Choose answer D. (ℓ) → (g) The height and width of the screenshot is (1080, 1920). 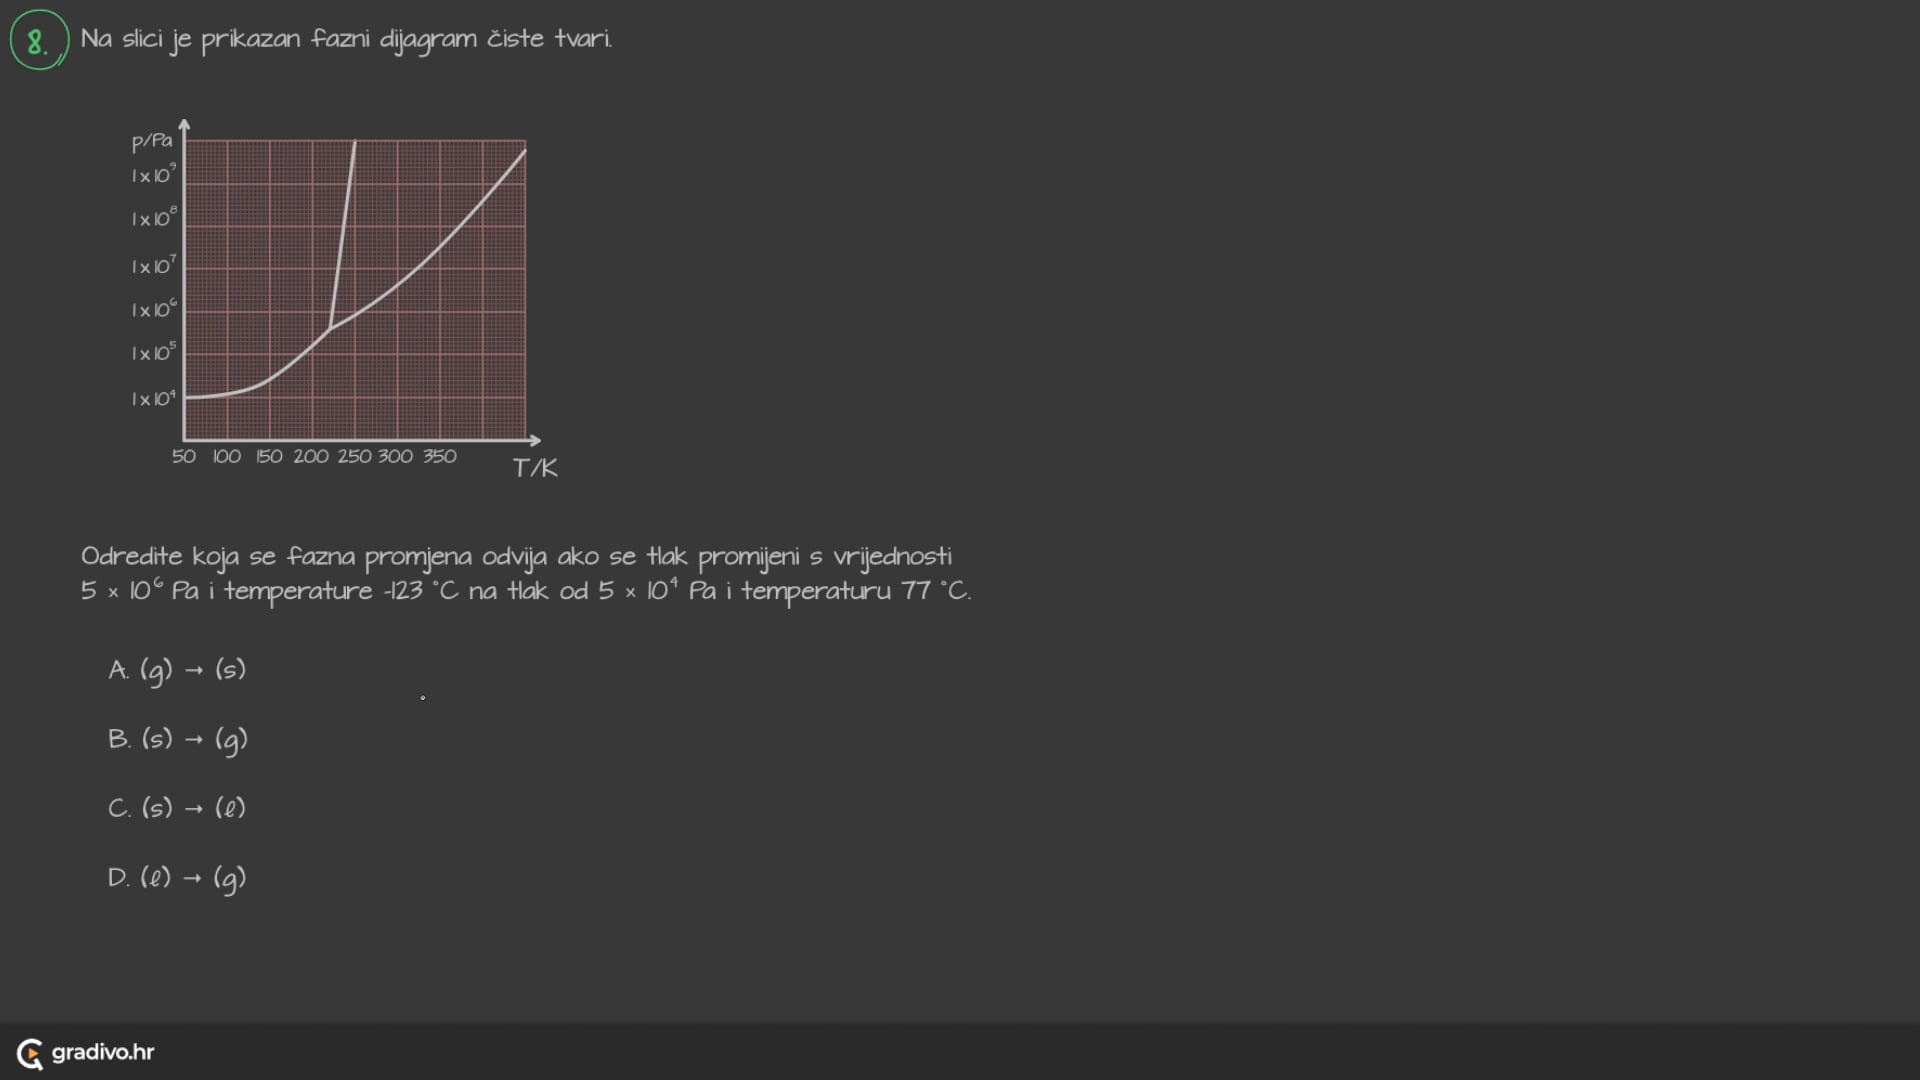point(177,878)
